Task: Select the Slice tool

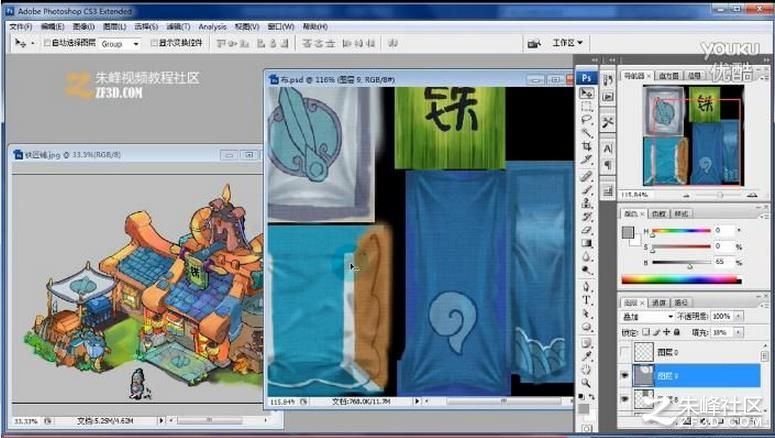Action: [x=587, y=159]
